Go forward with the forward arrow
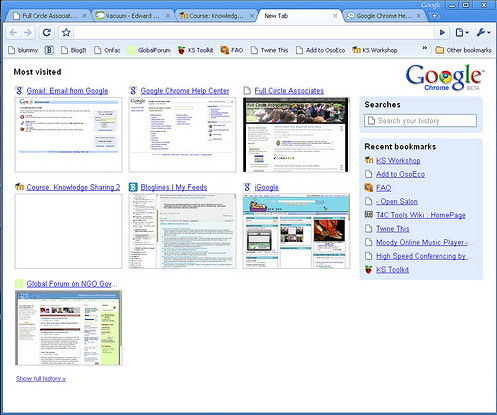 28,33
